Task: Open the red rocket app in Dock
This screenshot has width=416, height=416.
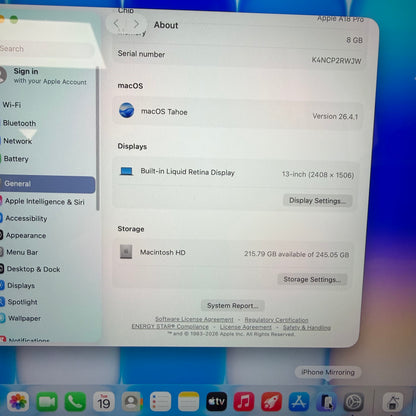Action: 272,402
